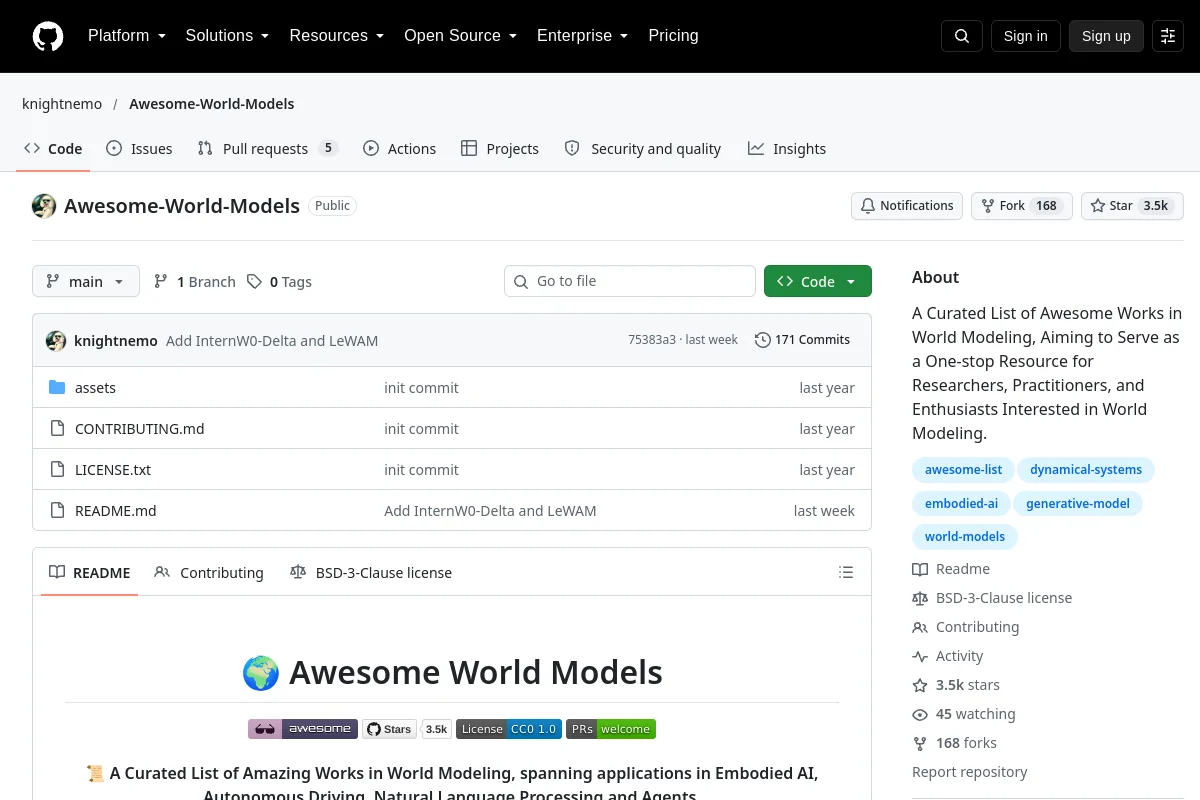Click the file icon for CONTRIBUTING.md
The height and width of the screenshot is (800, 1200).
tap(57, 429)
